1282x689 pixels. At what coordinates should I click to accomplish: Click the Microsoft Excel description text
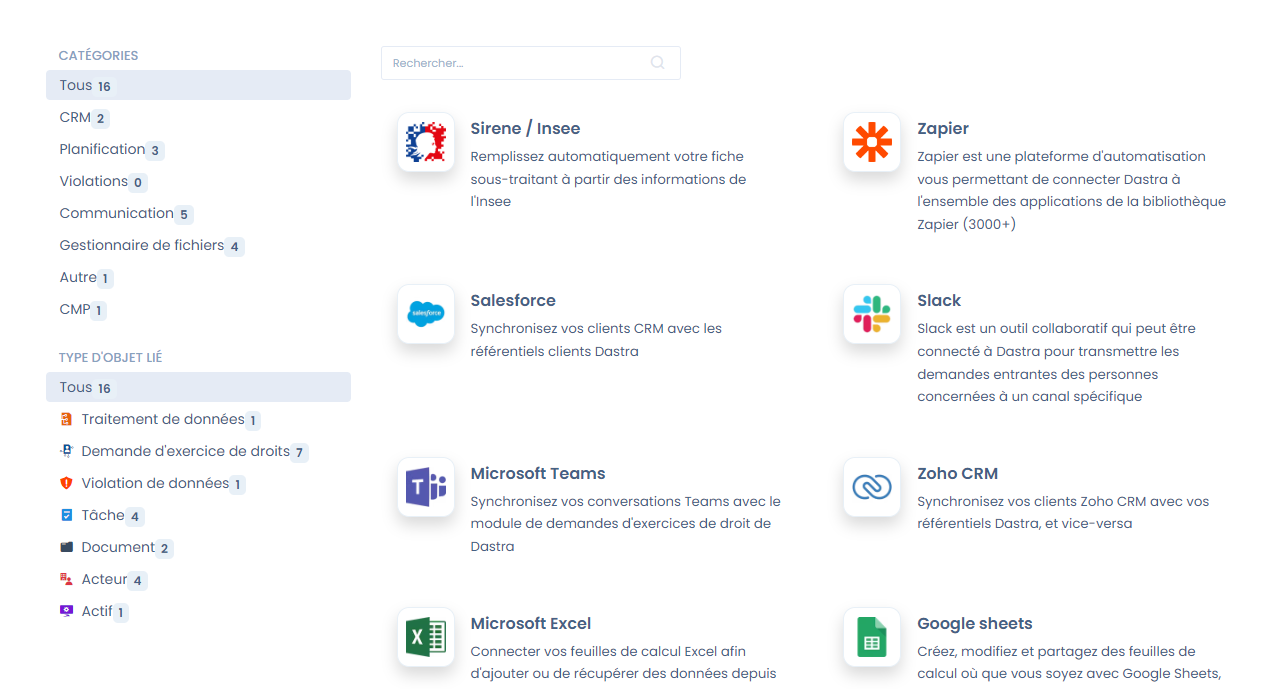point(624,662)
